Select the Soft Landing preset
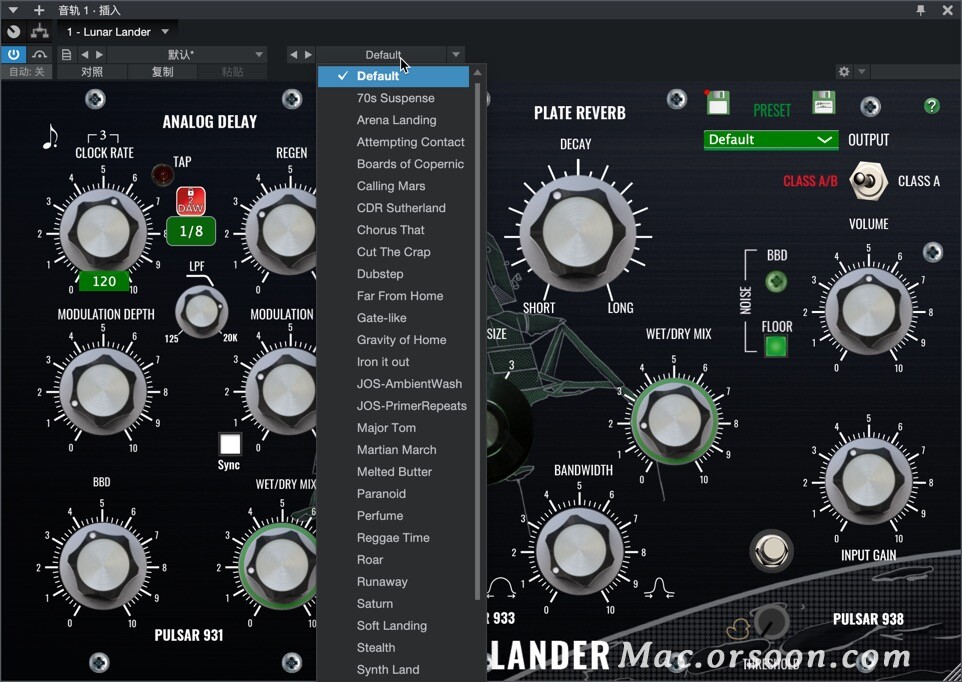 393,626
